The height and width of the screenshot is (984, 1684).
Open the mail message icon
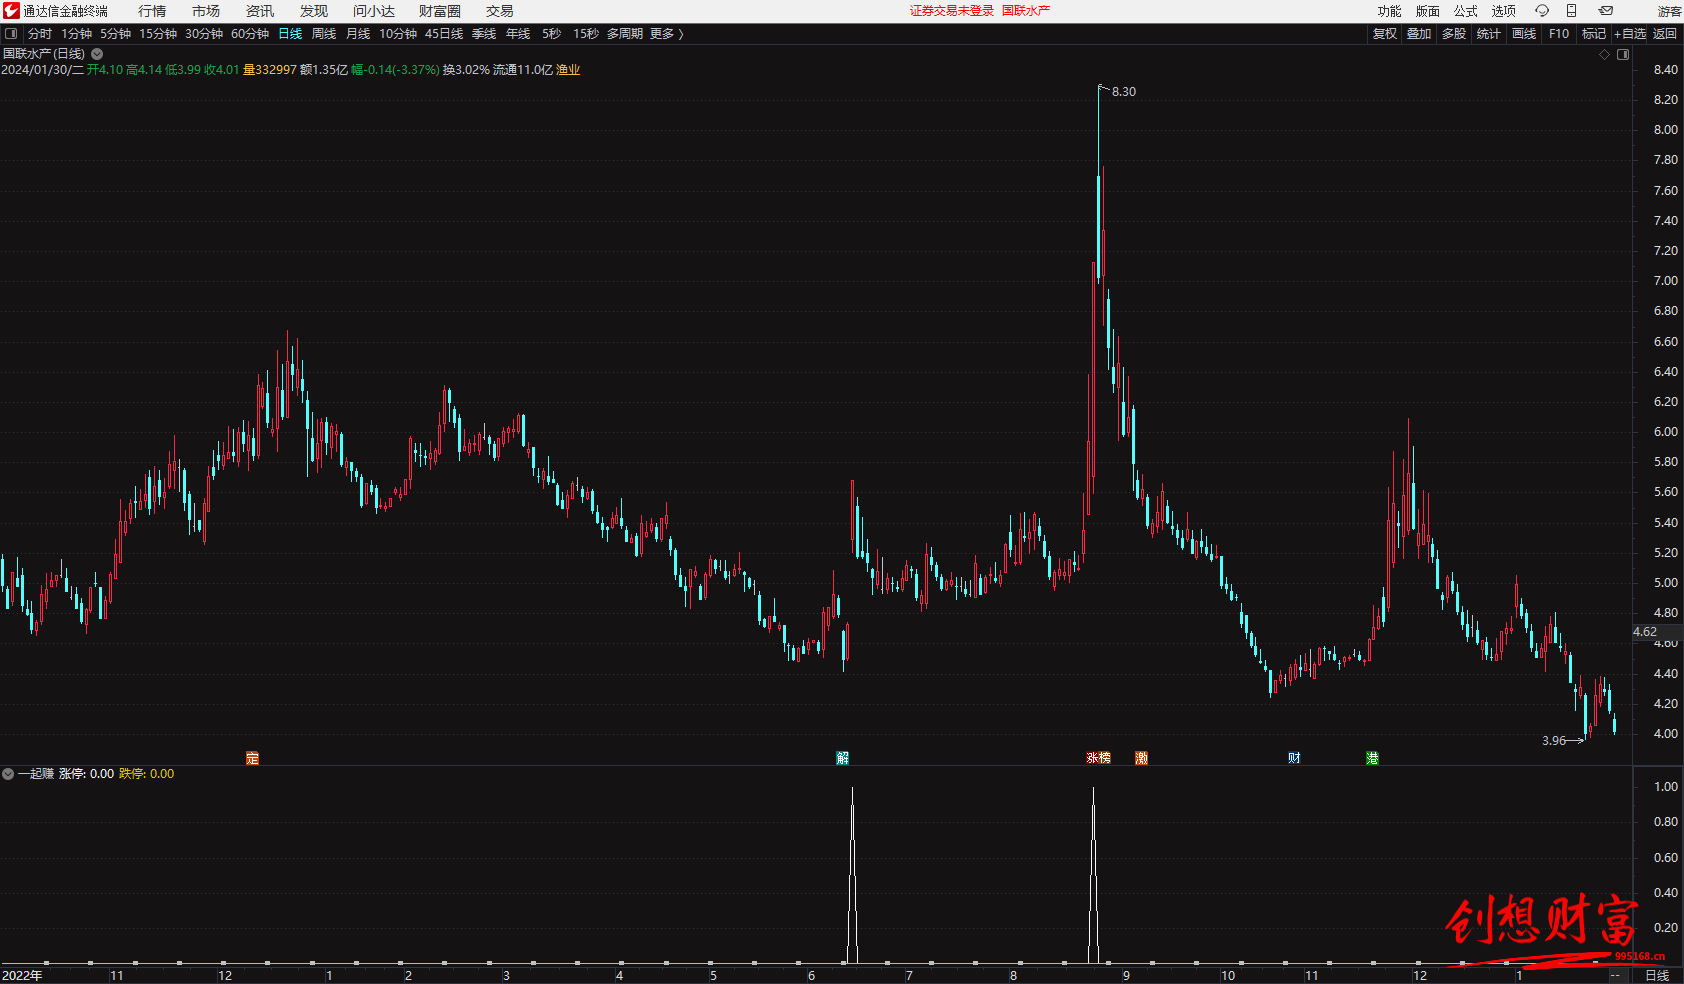point(1606,11)
